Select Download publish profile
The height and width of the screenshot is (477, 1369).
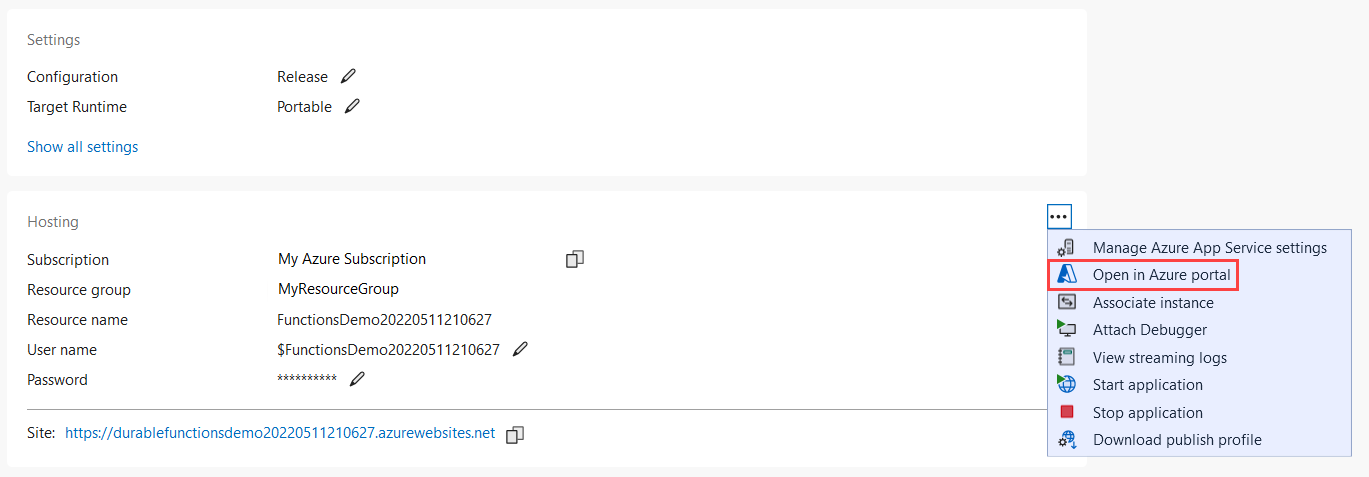click(1177, 440)
